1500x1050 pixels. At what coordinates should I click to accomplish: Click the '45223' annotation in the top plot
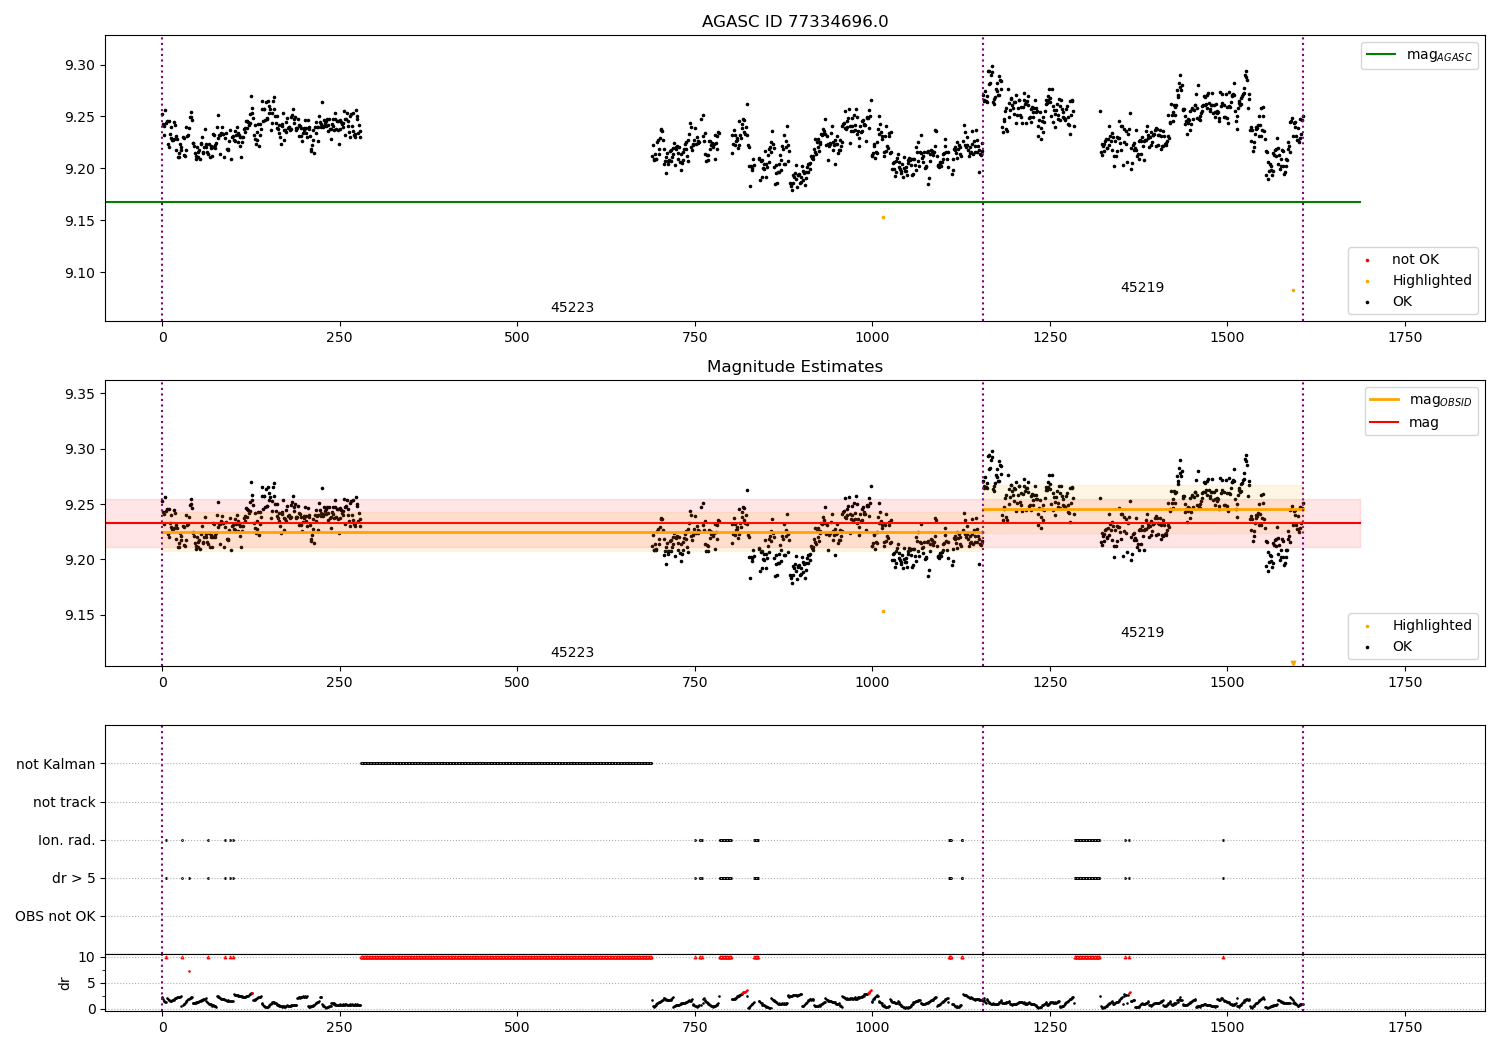coord(572,308)
